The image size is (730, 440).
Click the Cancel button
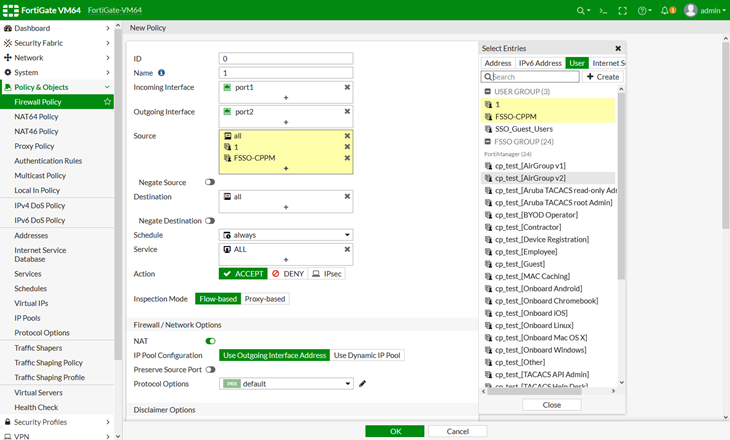tap(457, 431)
